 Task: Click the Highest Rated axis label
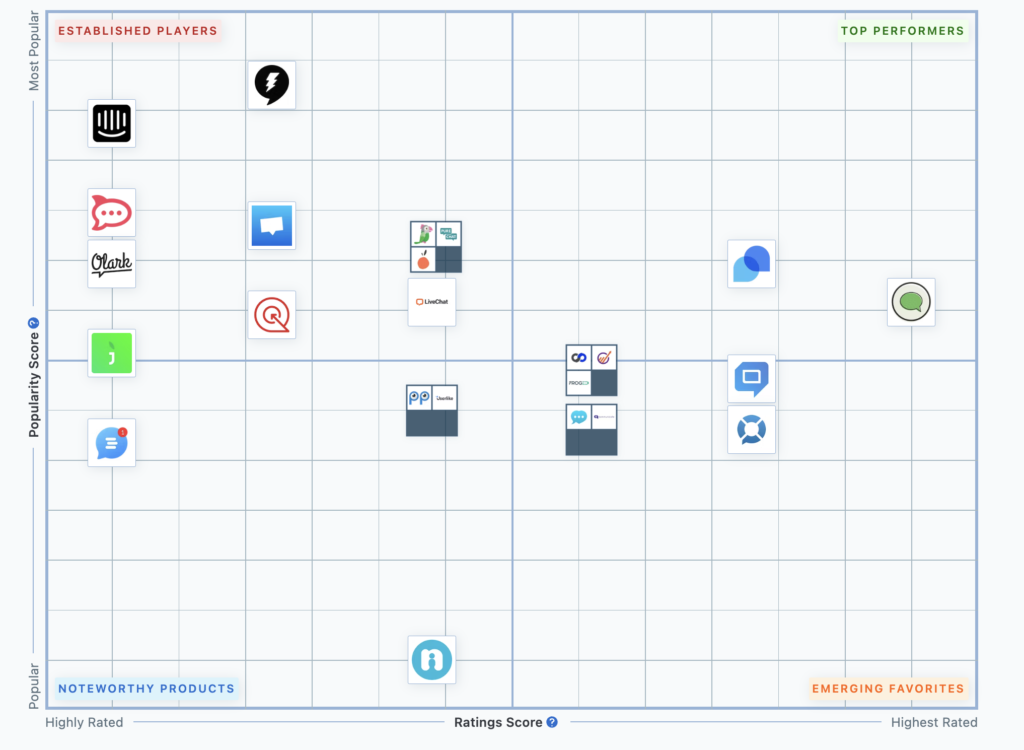934,723
